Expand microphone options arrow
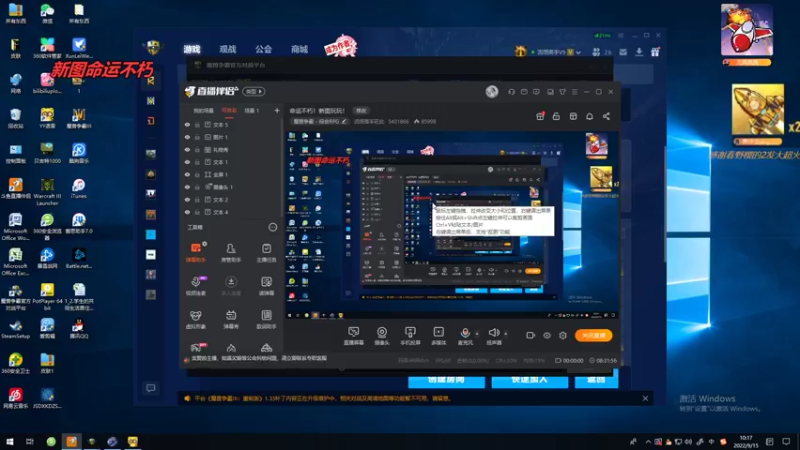The width and height of the screenshot is (800, 450). [477, 334]
